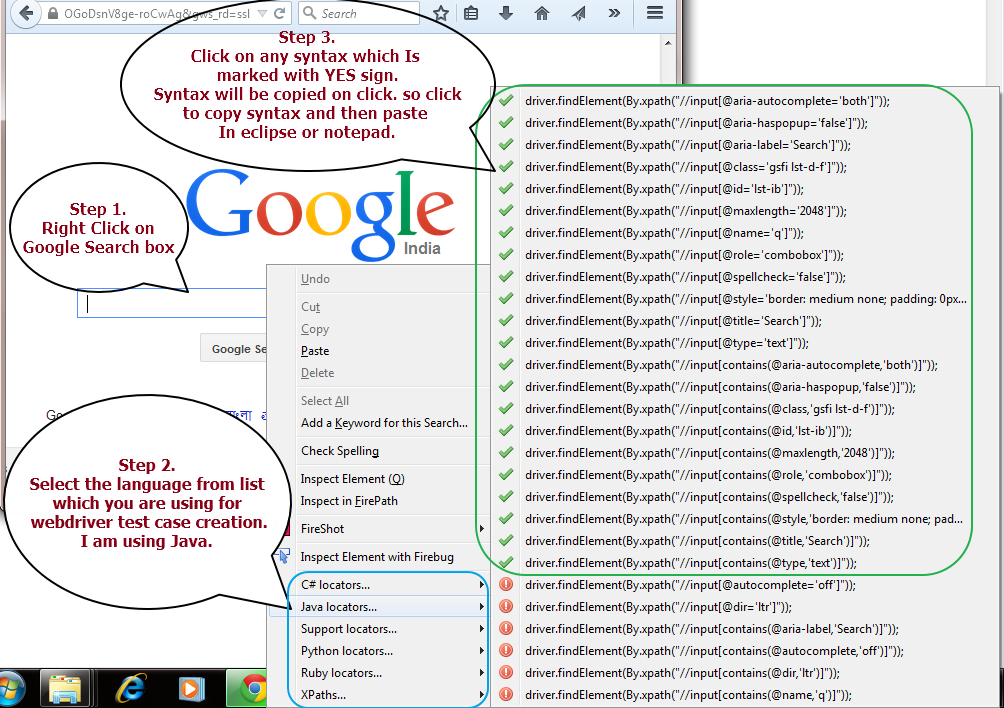Open Google Chrome from the taskbar

point(247,689)
